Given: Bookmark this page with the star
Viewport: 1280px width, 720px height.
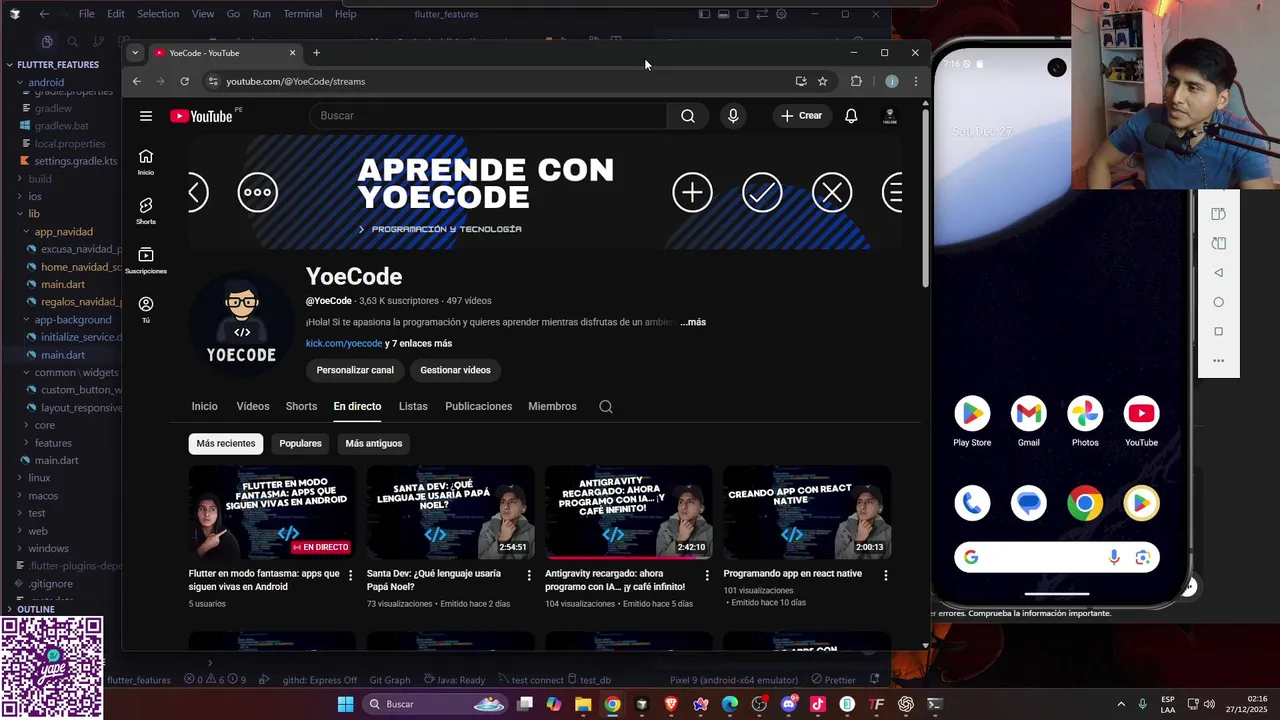Looking at the screenshot, I should coord(822,81).
